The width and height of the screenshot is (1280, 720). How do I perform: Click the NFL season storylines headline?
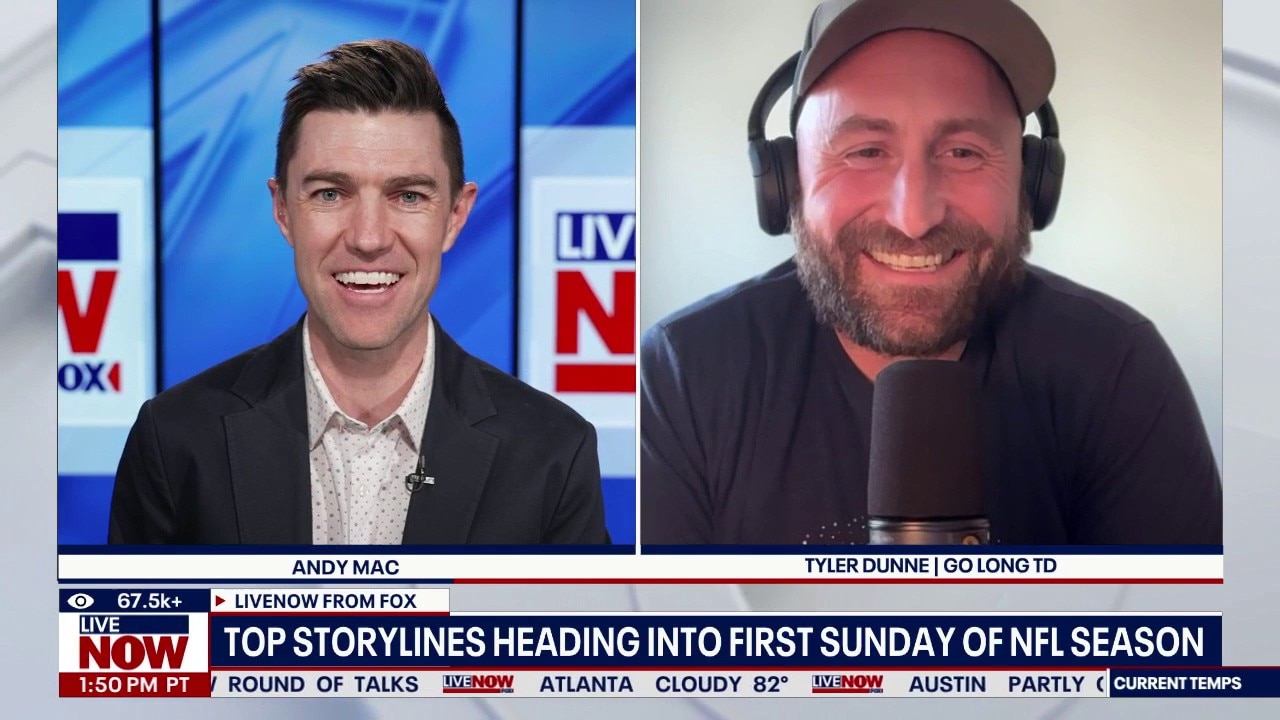tap(713, 642)
